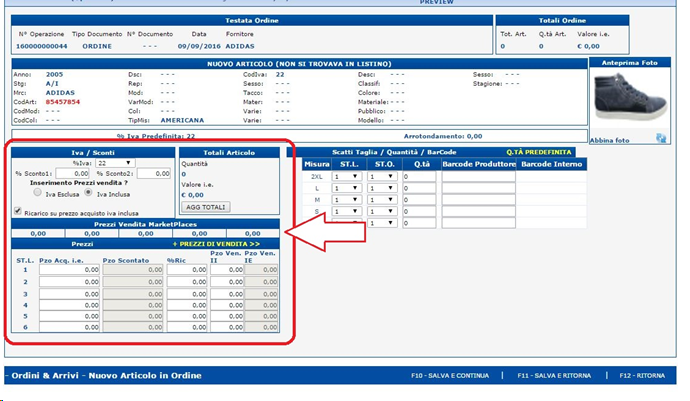The image size is (690, 401).
Task: Toggle Ricarico su prezzo acquisto iva inclusa checkbox
Action: 18,211
